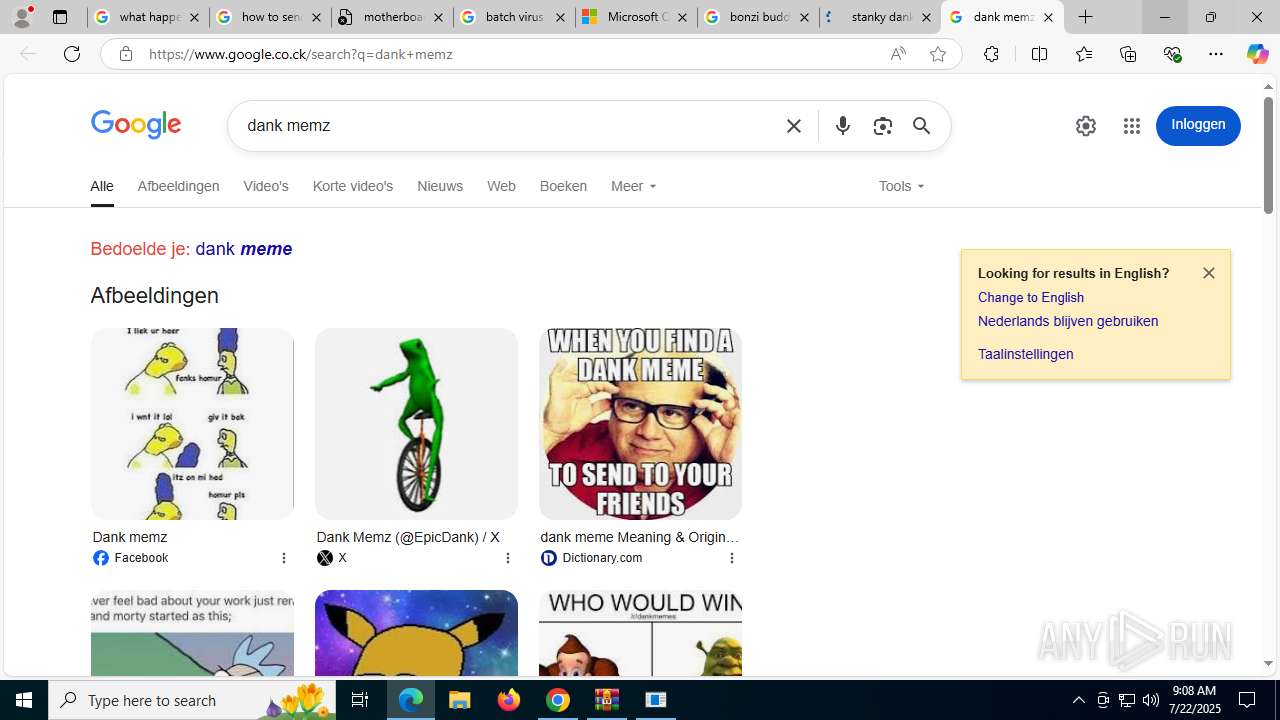Screen dimensions: 1280x720
Task: Close the 'dank memz' tab
Action: [x=1048, y=17]
